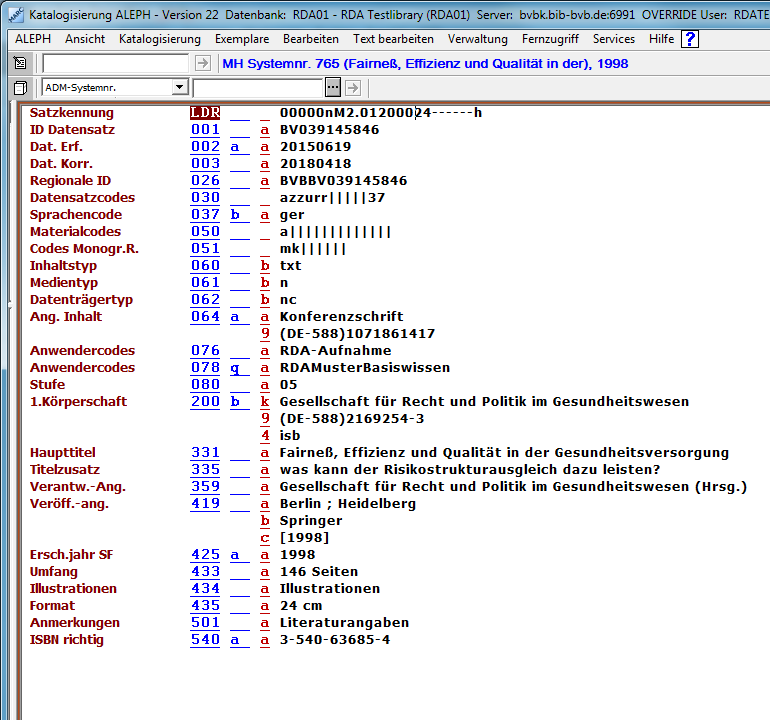Open the Services menu
The width and height of the screenshot is (770, 720).
613,39
